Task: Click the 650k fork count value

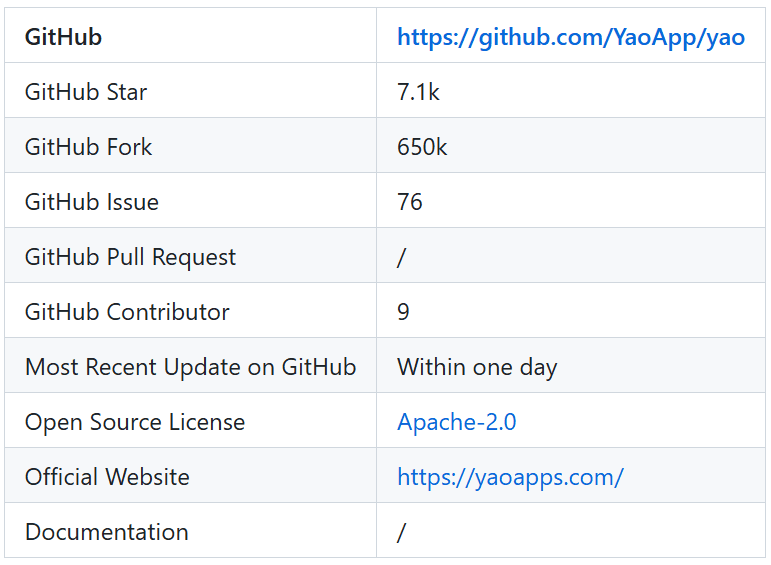Action: (422, 147)
